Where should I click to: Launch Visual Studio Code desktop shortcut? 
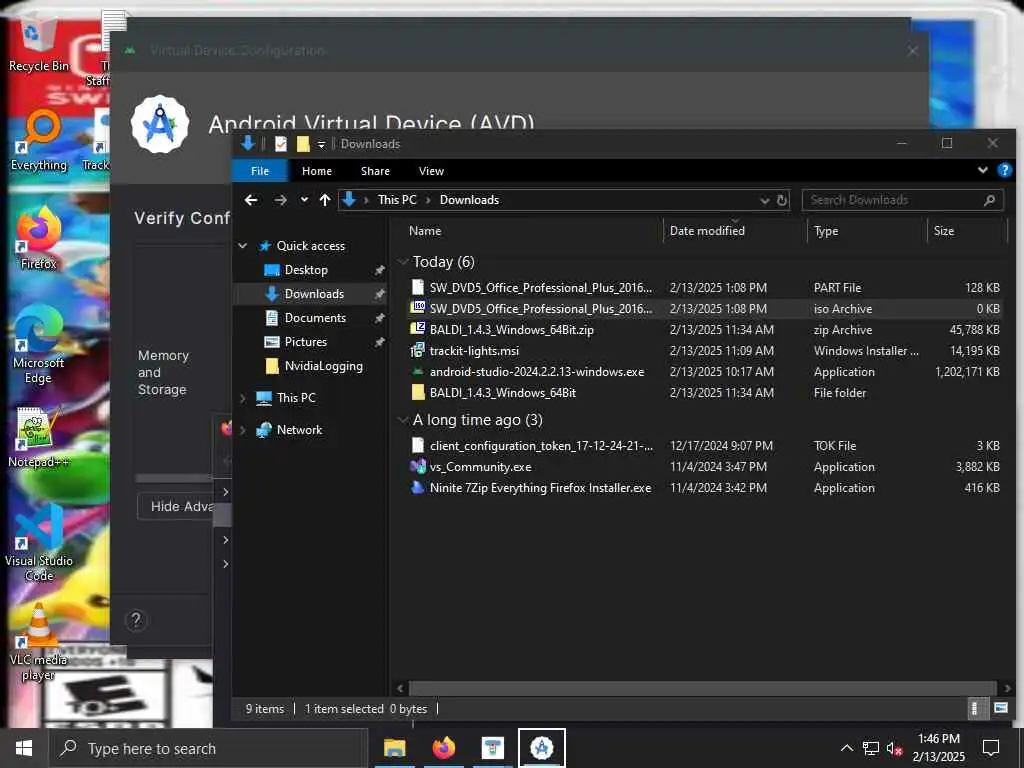(x=39, y=543)
